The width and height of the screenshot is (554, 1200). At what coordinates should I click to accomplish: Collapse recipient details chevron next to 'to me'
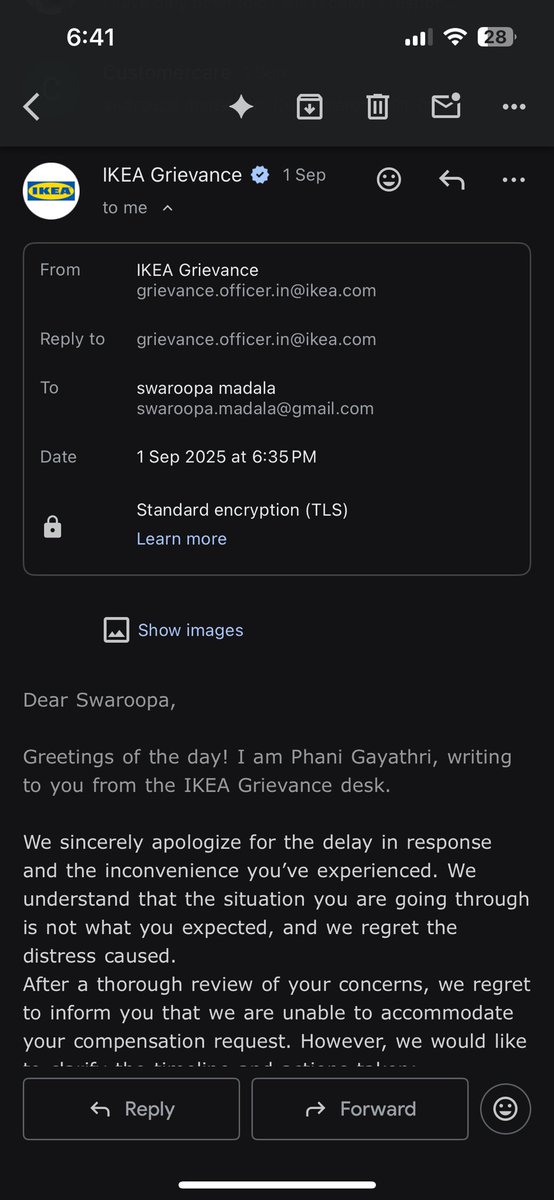[x=167, y=208]
